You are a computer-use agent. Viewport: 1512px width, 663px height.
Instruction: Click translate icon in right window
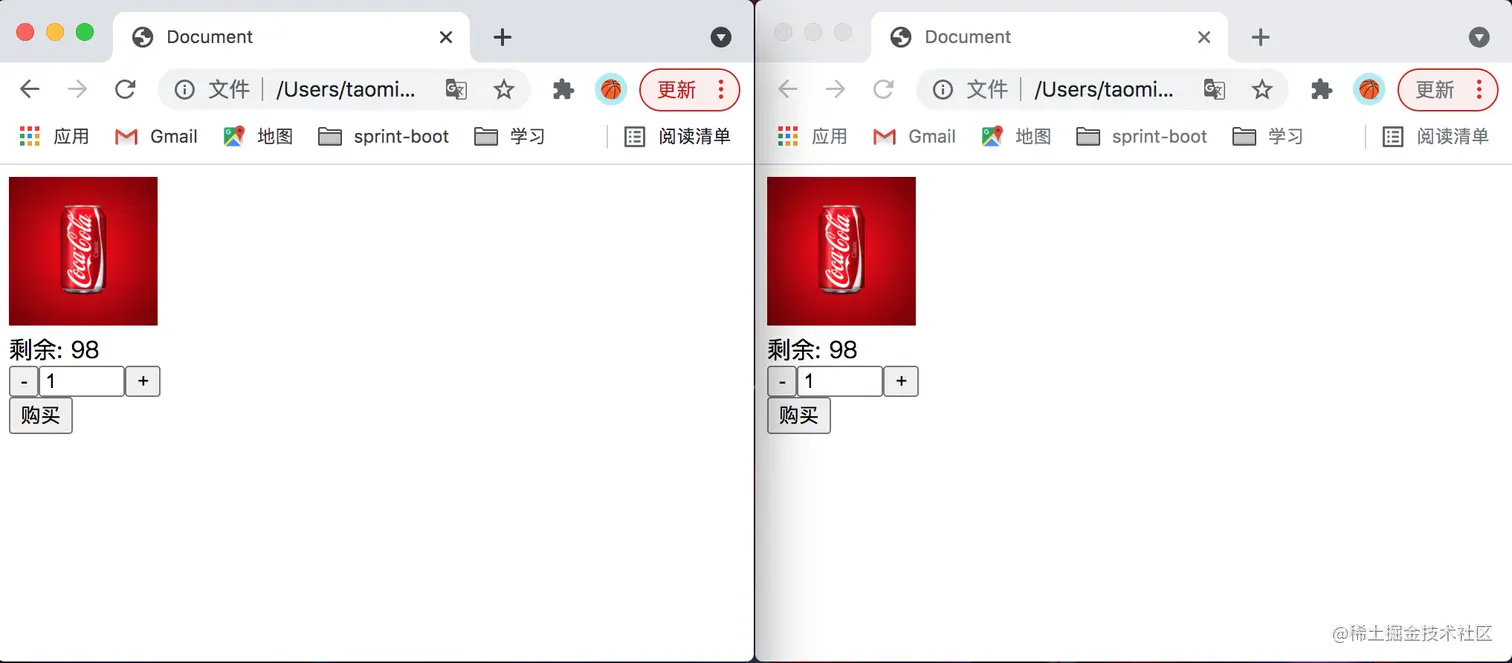point(1214,90)
